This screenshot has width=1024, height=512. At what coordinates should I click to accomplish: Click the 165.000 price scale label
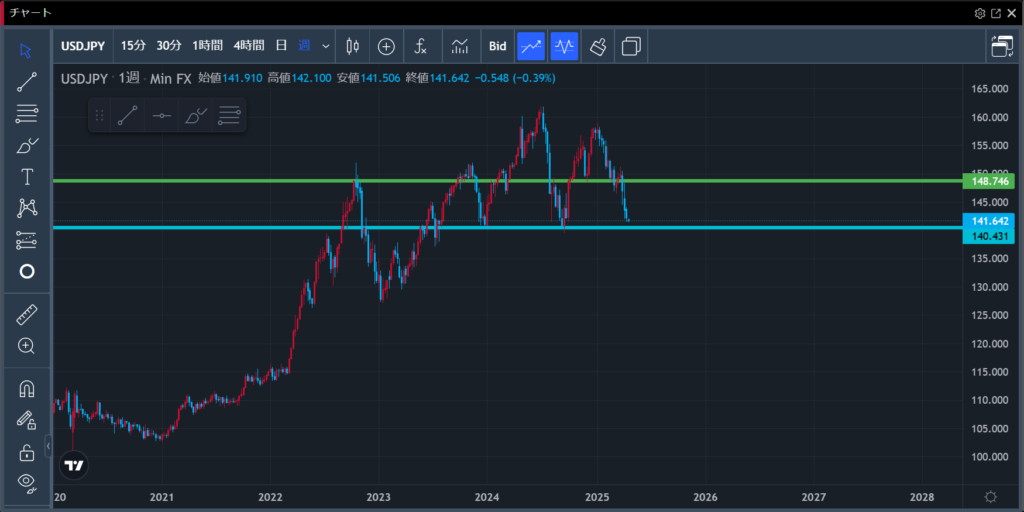[x=990, y=89]
